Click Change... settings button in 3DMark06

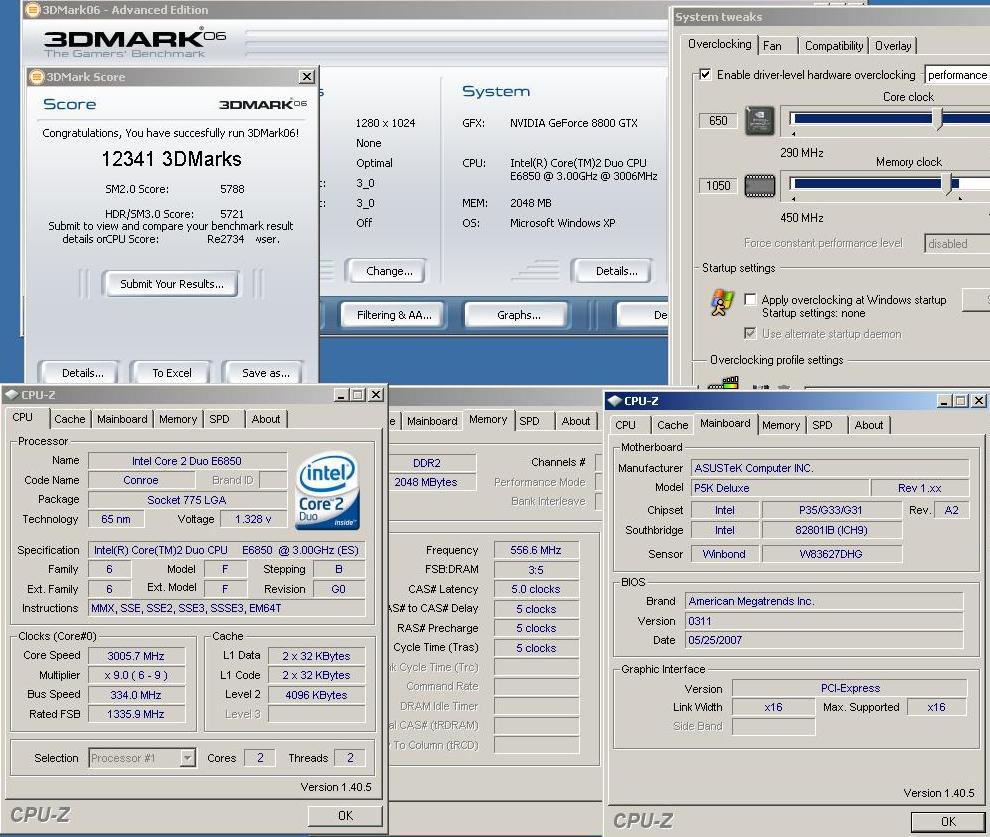coord(389,271)
